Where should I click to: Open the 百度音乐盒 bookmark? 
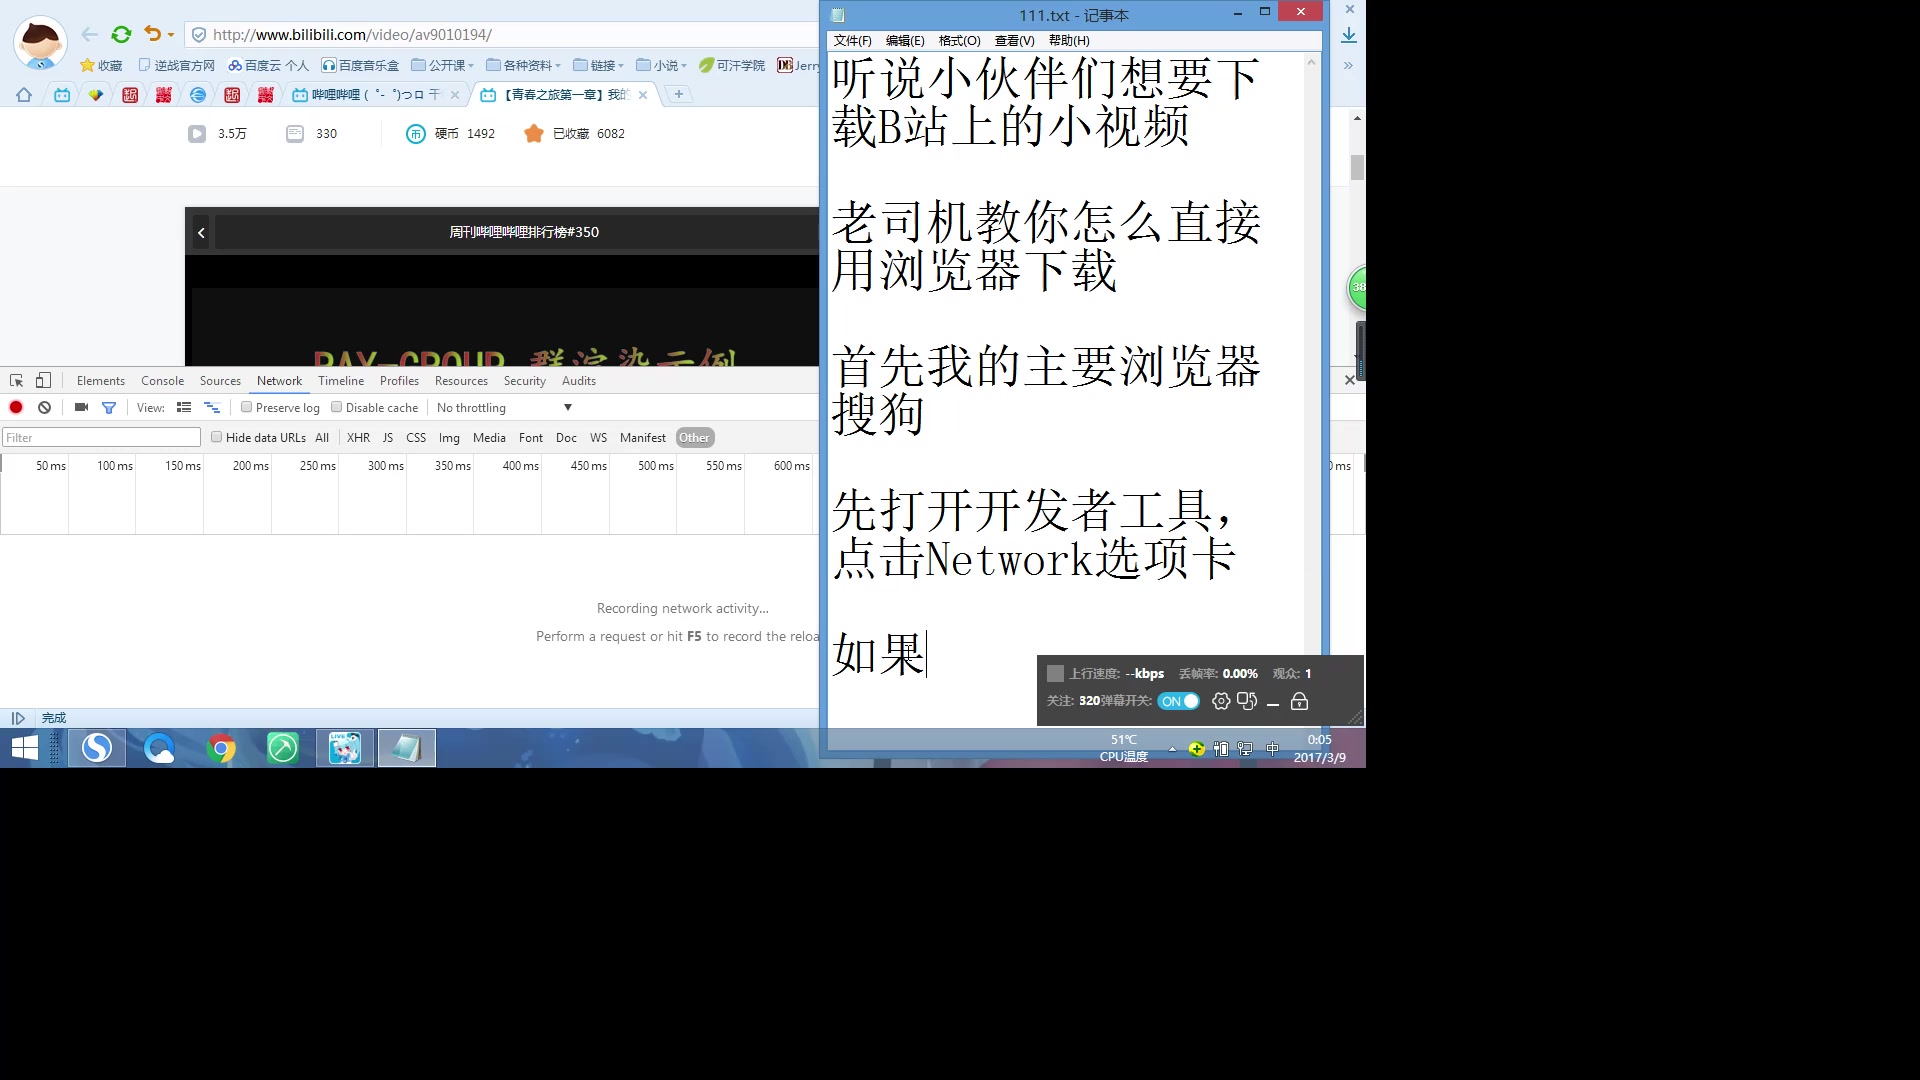[361, 65]
